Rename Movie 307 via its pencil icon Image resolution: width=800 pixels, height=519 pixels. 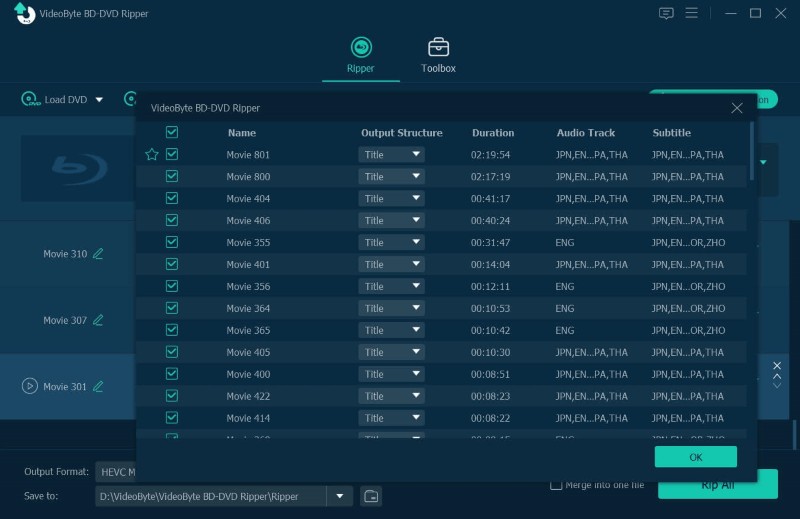(x=98, y=321)
